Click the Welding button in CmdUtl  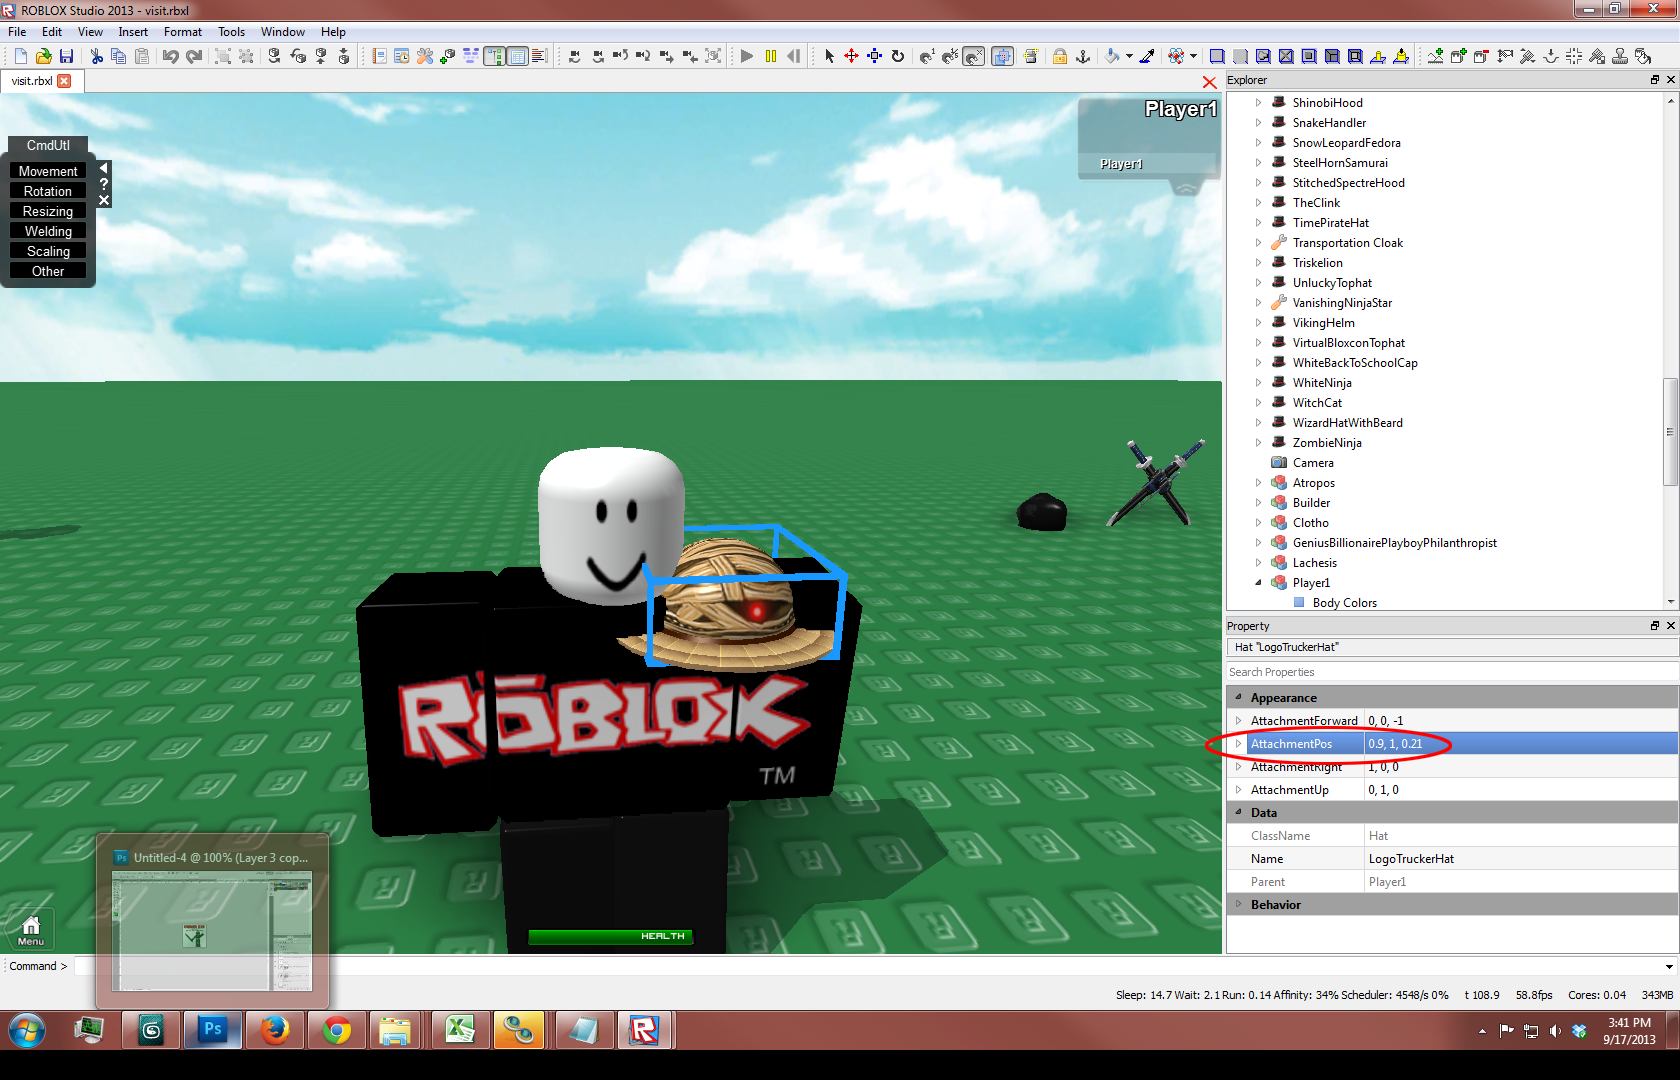(48, 231)
